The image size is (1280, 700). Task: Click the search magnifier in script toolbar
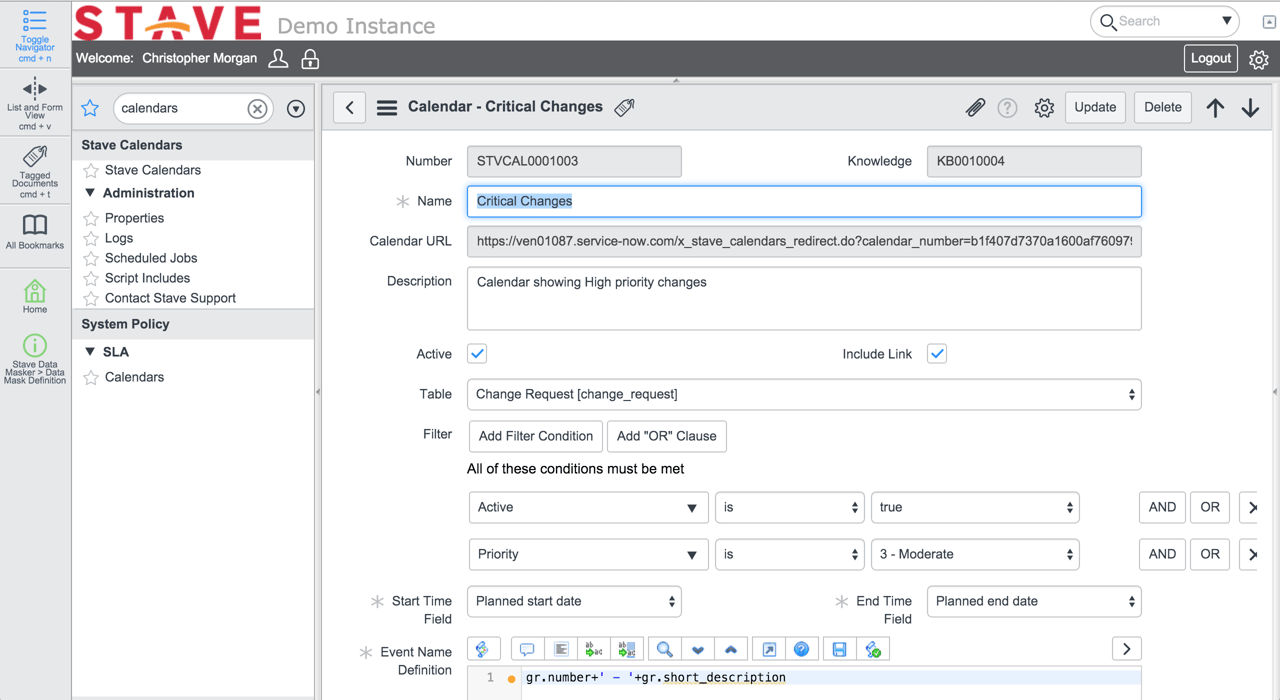(664, 649)
